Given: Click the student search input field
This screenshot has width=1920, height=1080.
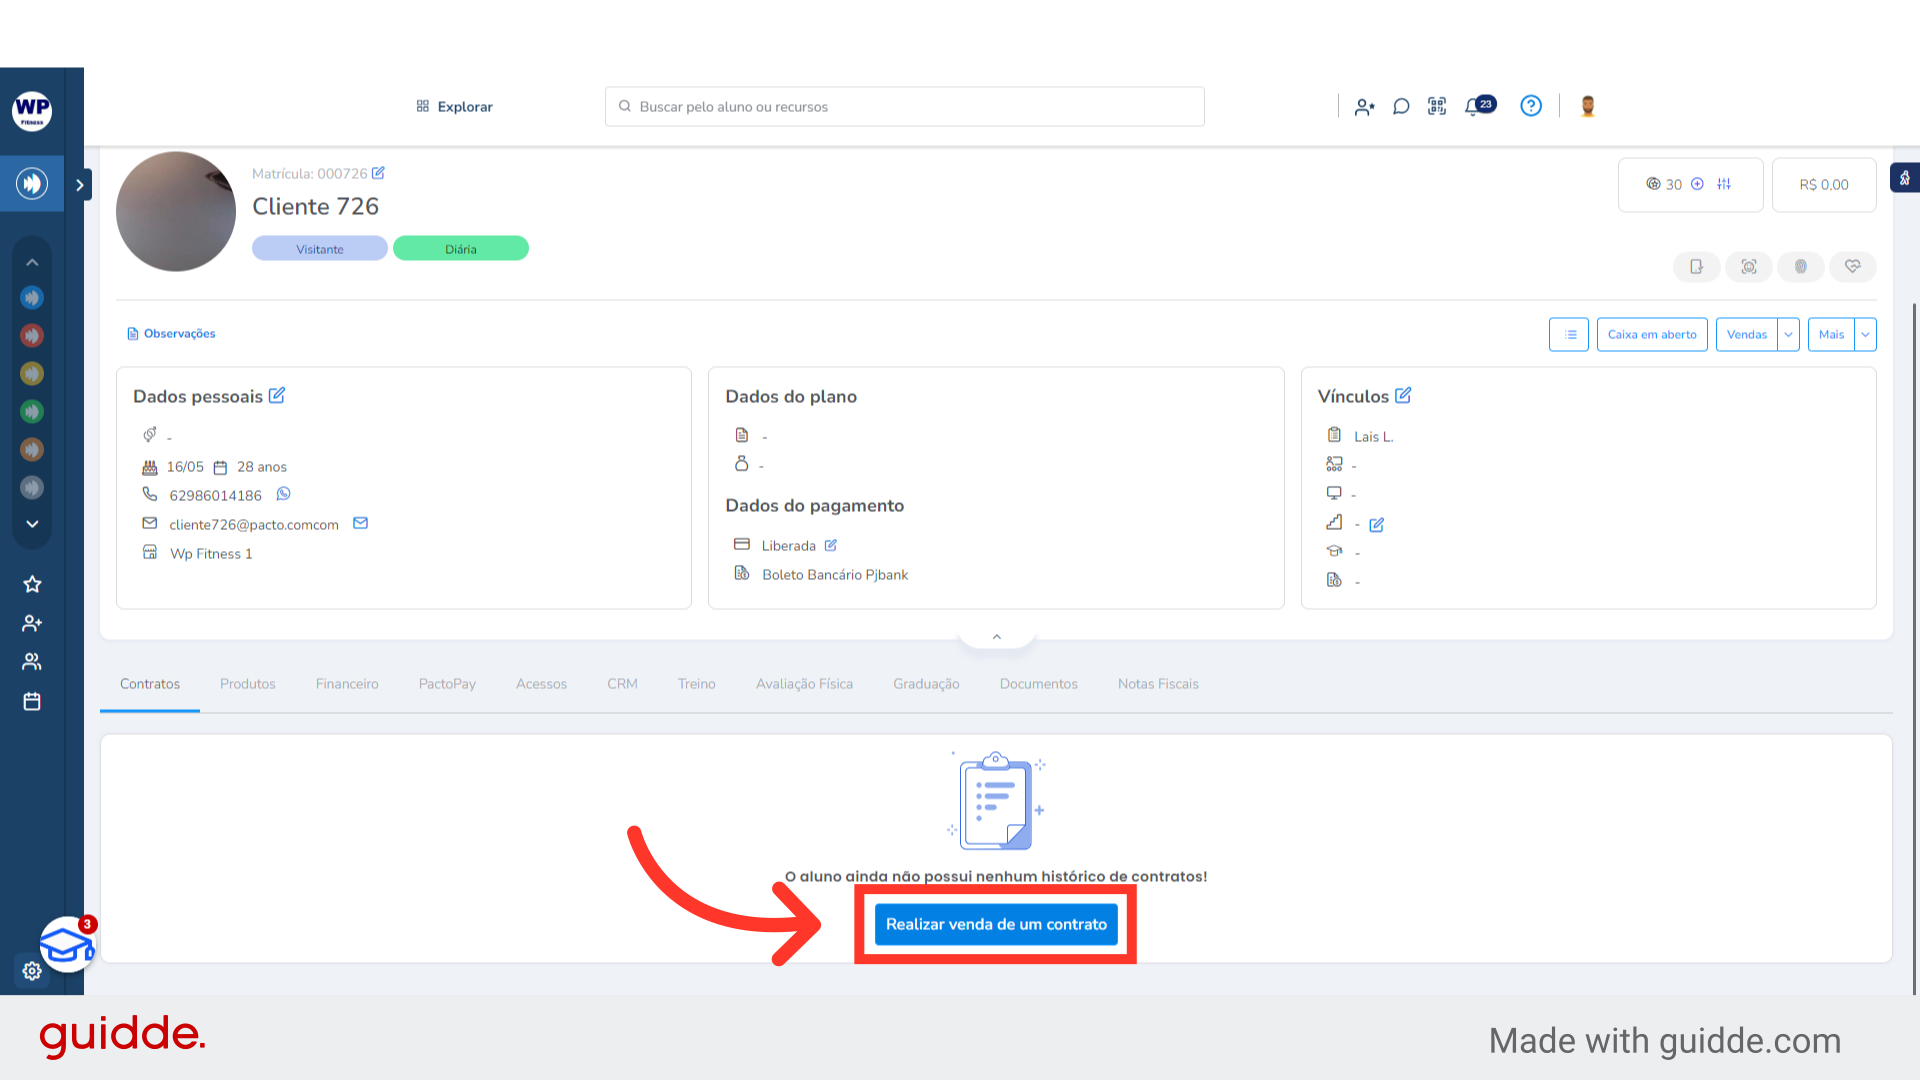Looking at the screenshot, I should pos(904,107).
